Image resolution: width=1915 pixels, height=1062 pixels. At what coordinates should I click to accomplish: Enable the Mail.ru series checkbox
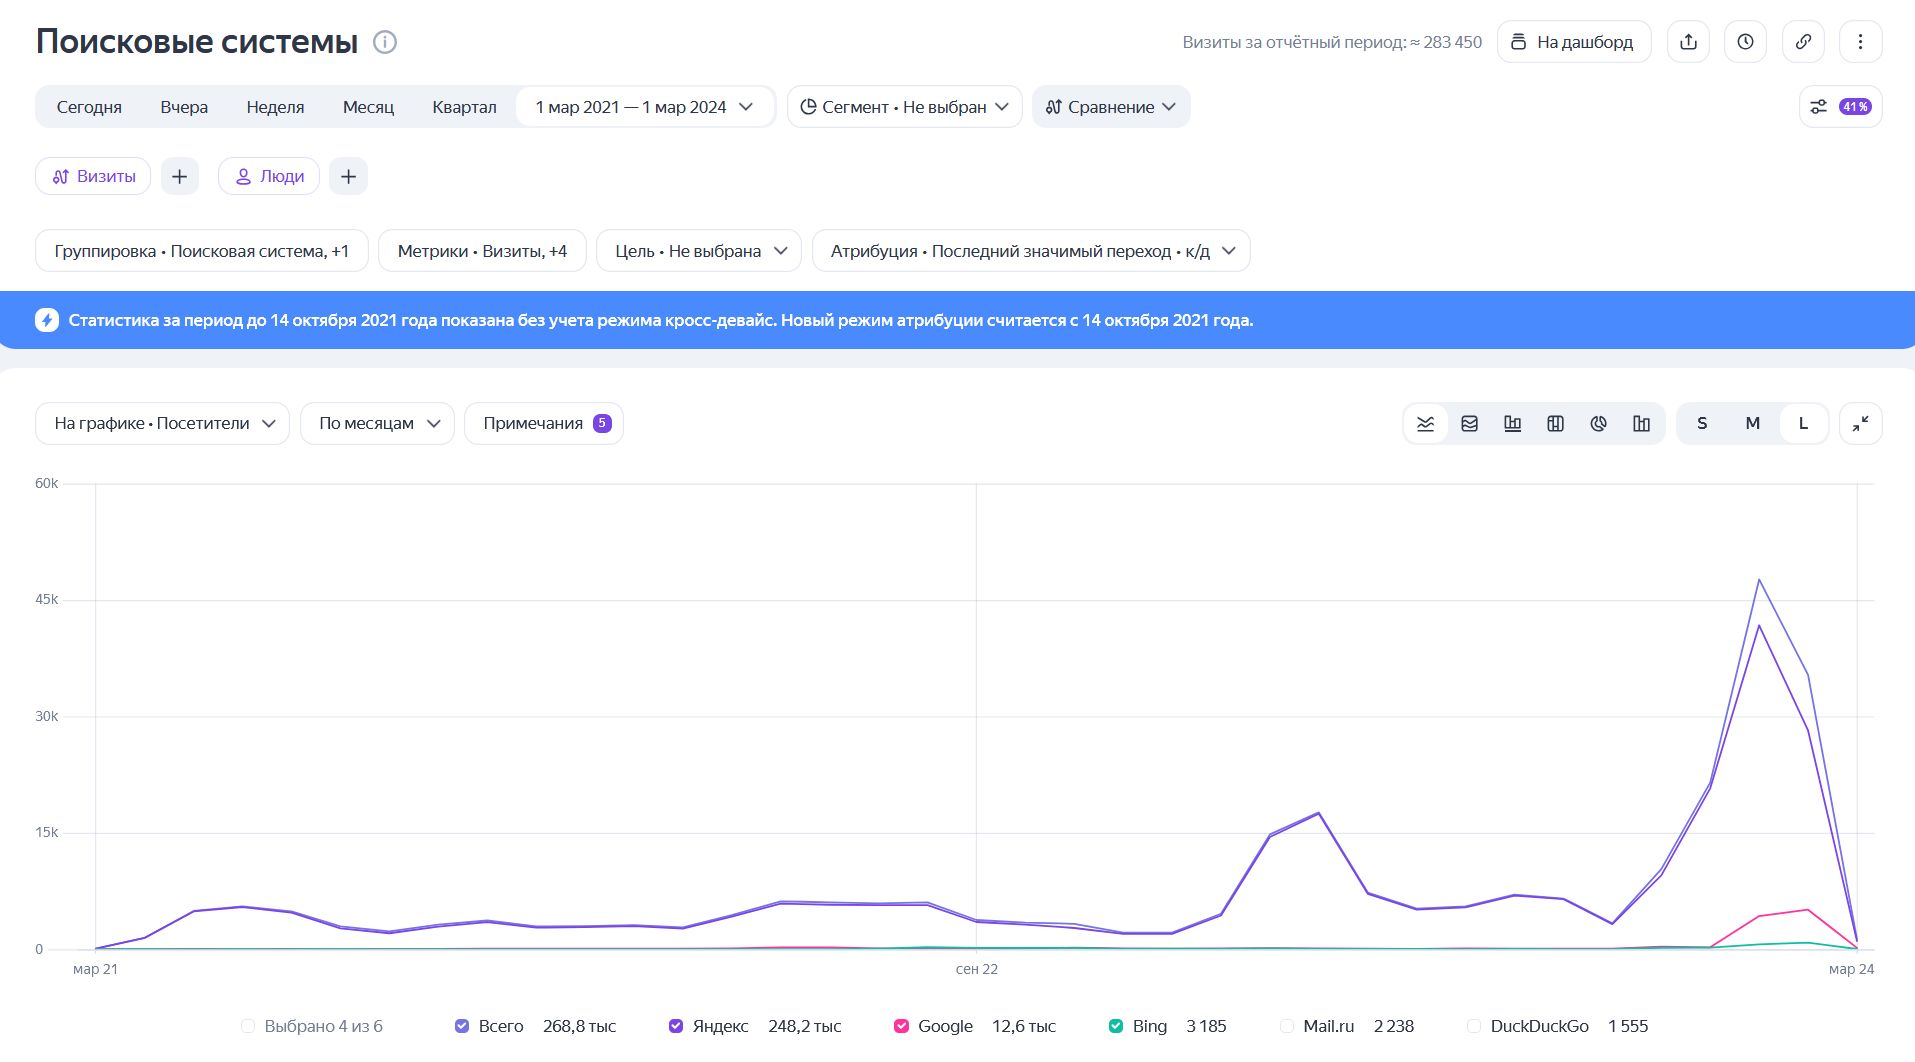[x=1287, y=1026]
